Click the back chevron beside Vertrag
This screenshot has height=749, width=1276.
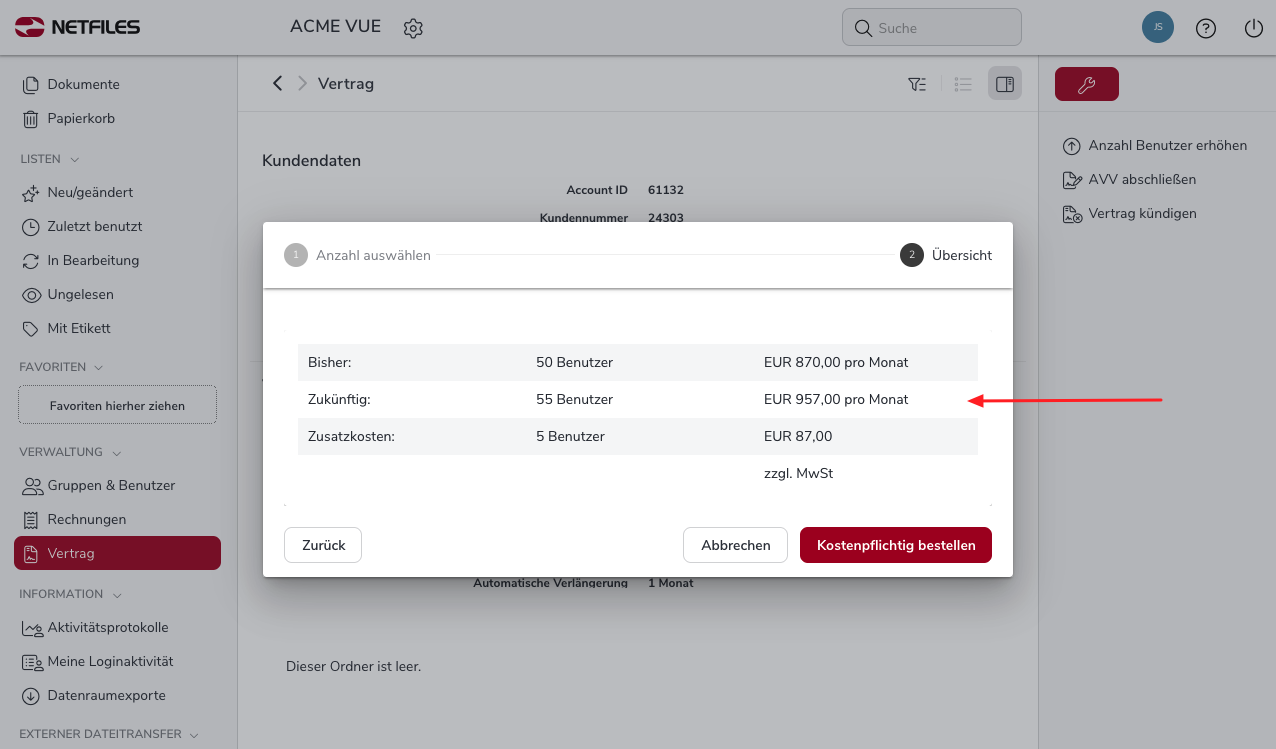(278, 83)
